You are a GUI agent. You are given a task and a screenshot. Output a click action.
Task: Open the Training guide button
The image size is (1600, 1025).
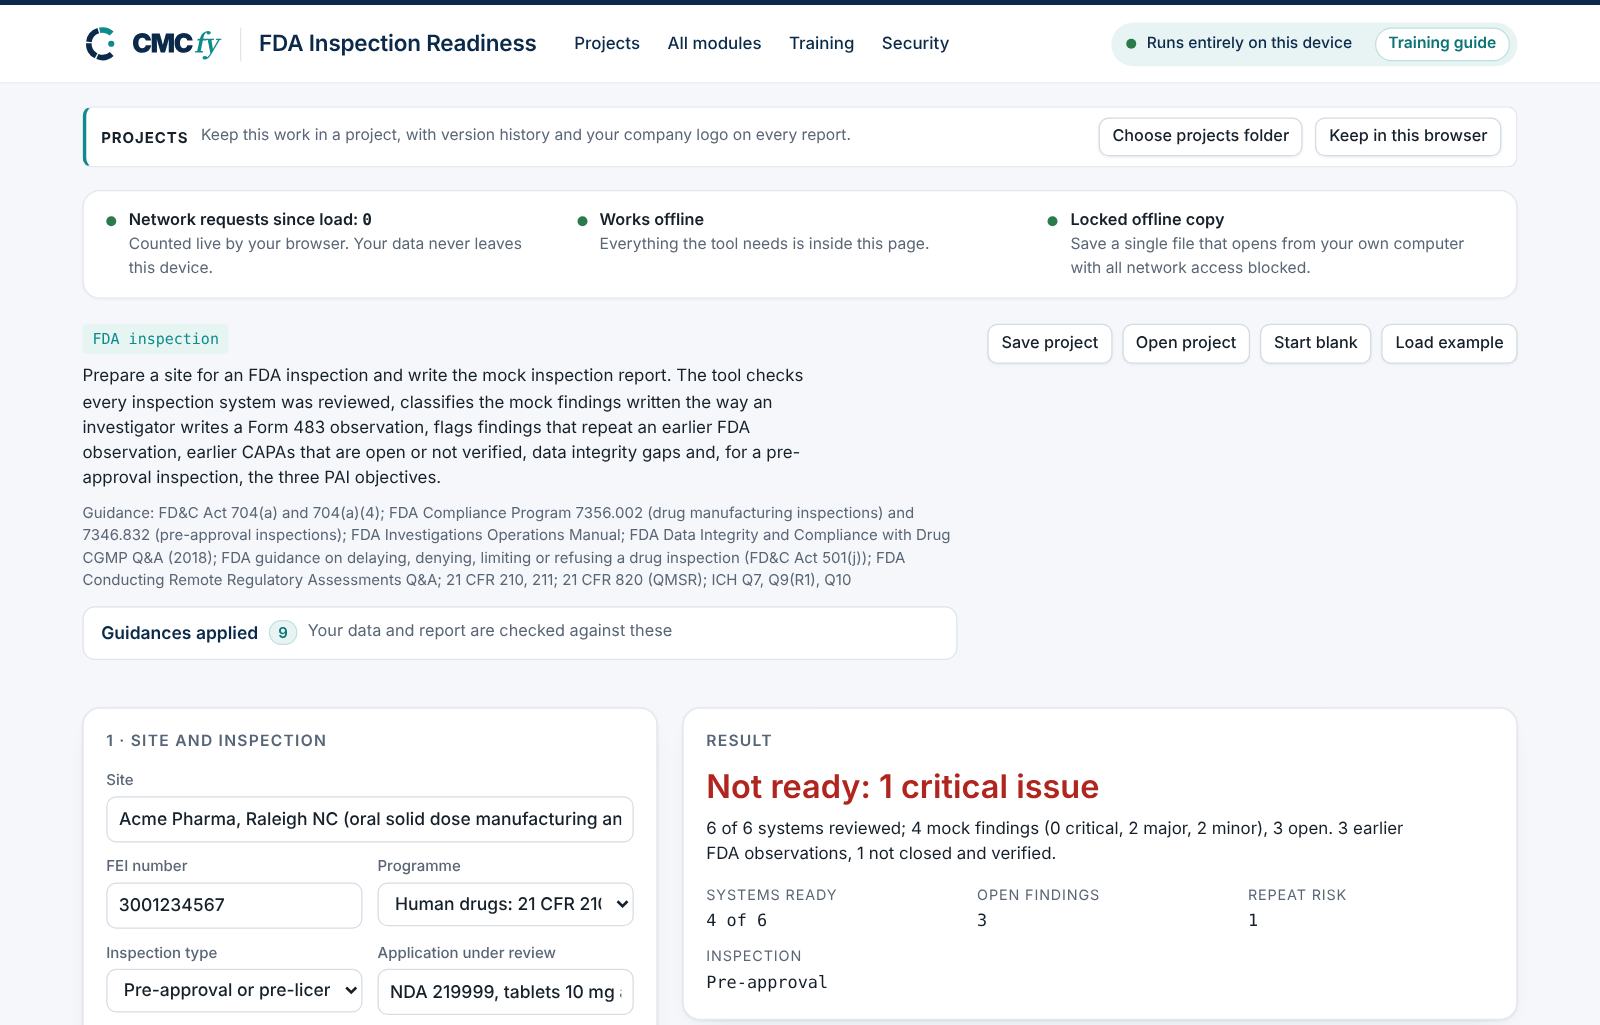point(1442,43)
